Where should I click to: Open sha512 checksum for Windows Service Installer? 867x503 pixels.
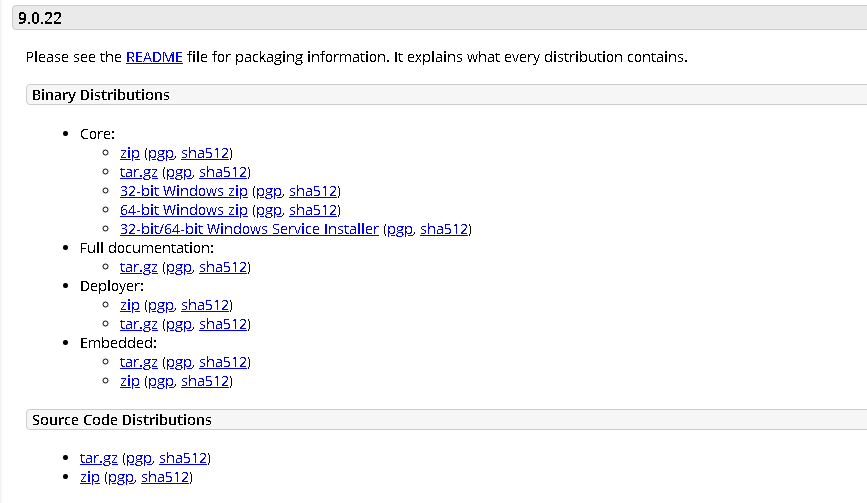(x=444, y=229)
